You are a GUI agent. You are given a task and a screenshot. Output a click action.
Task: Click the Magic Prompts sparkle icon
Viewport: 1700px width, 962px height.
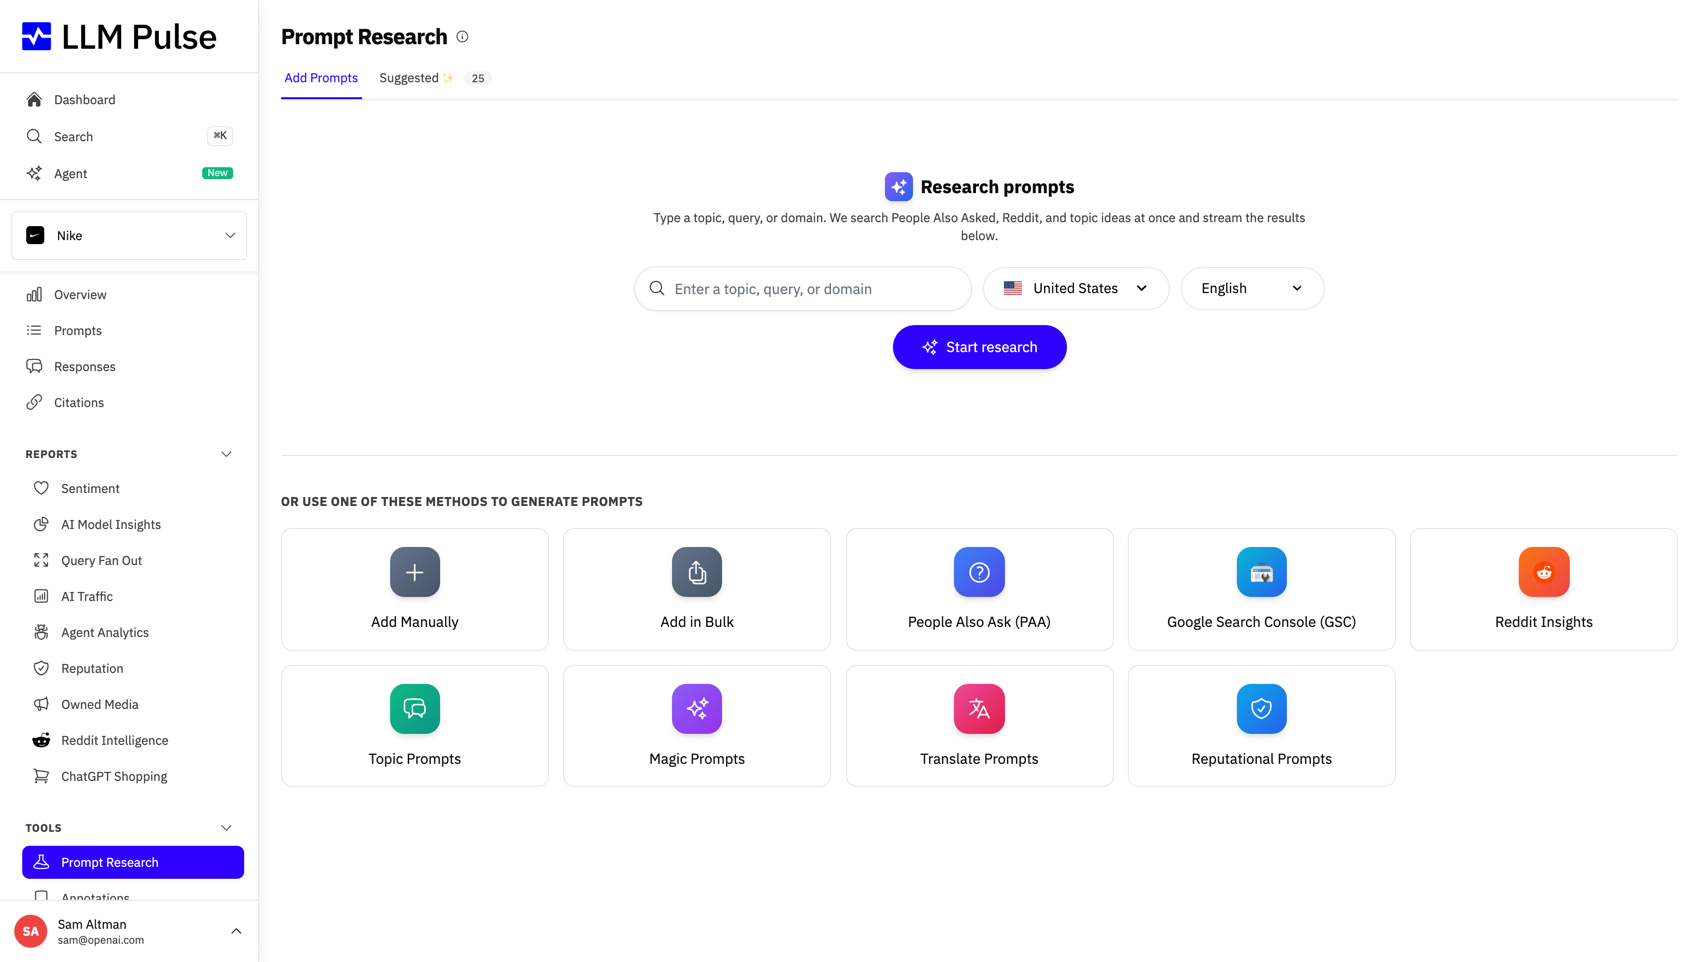coord(697,709)
